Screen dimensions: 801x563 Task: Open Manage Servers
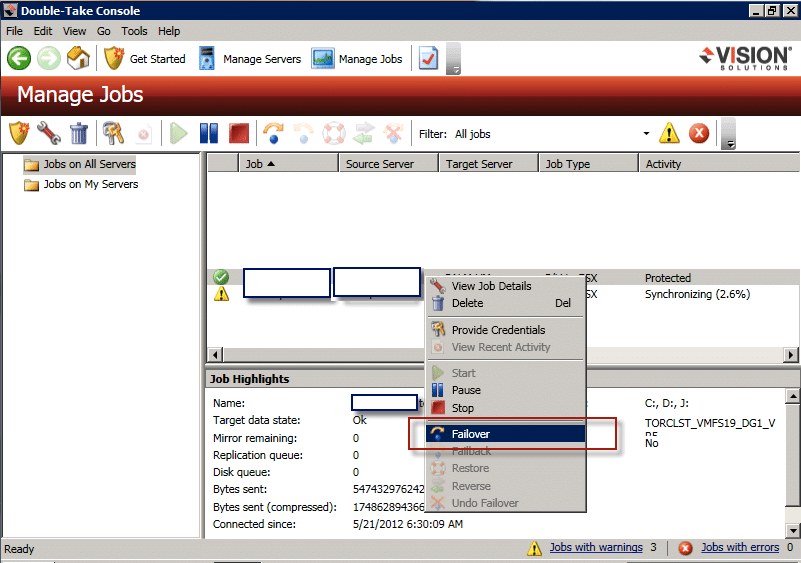pos(250,59)
